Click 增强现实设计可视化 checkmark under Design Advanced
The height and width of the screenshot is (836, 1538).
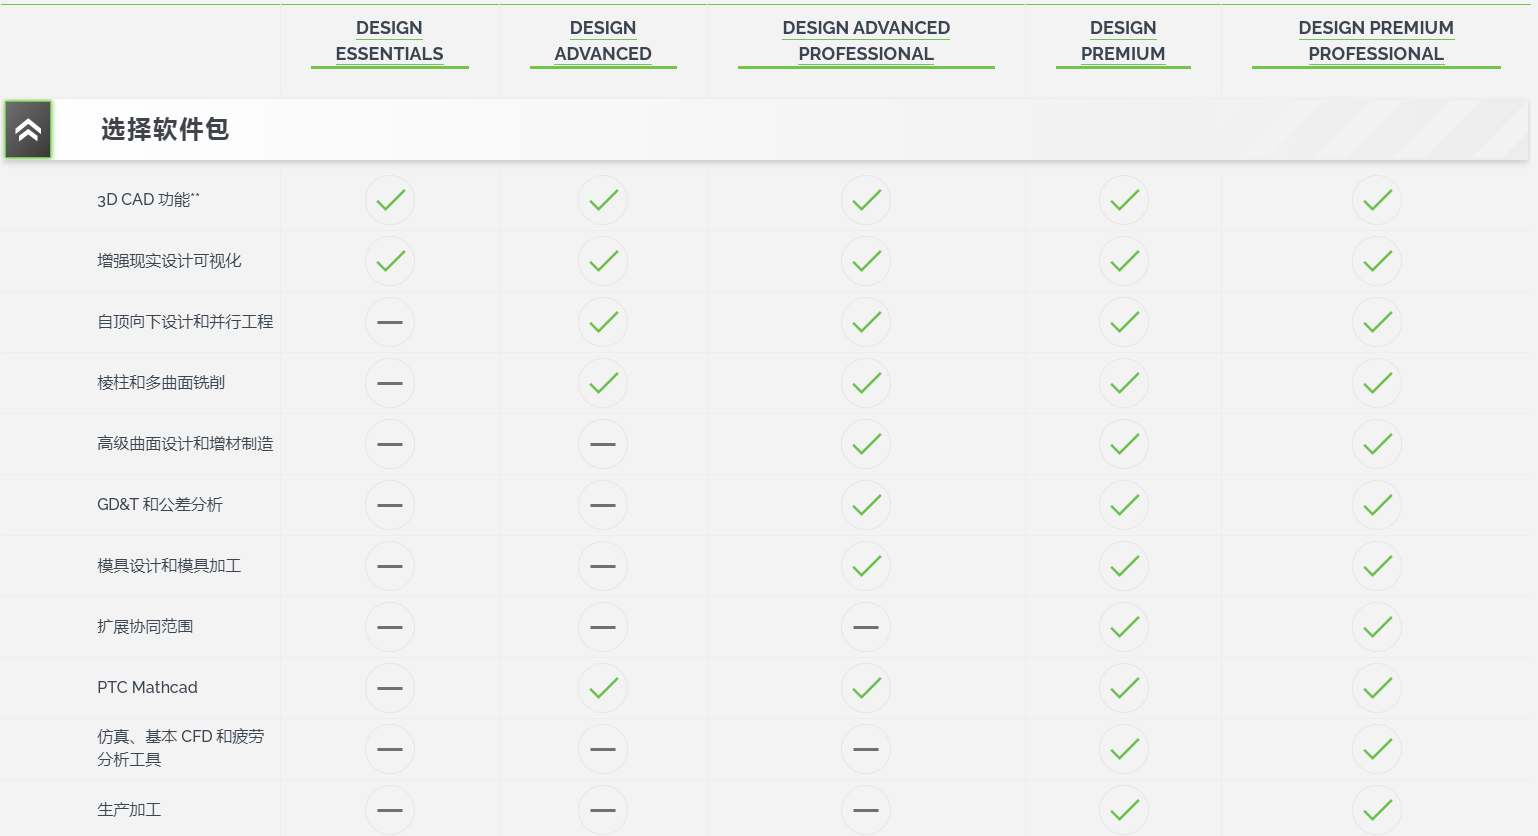pyautogui.click(x=603, y=261)
